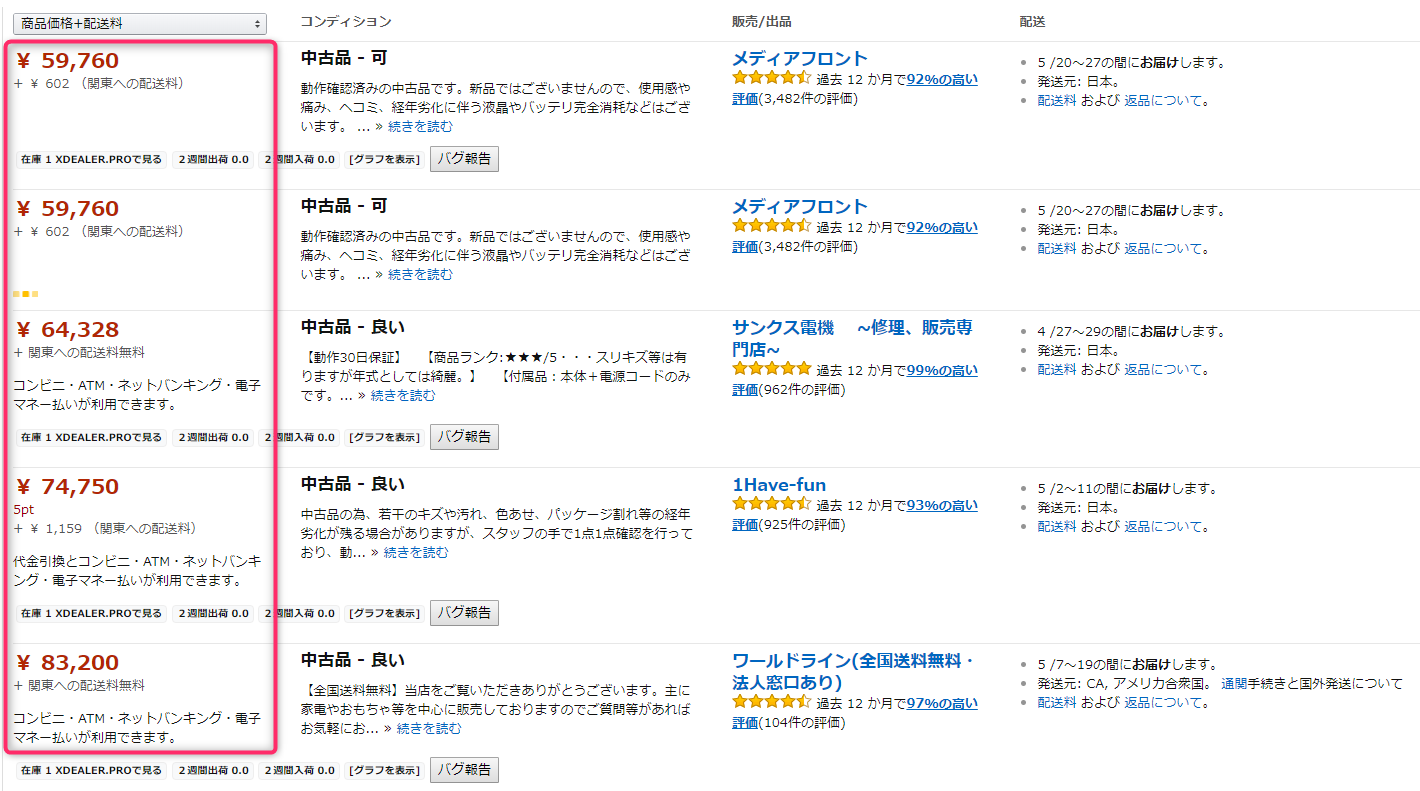
Task: Show graph via グラフを表示 for ¥64,328 listing
Action: pos(384,438)
